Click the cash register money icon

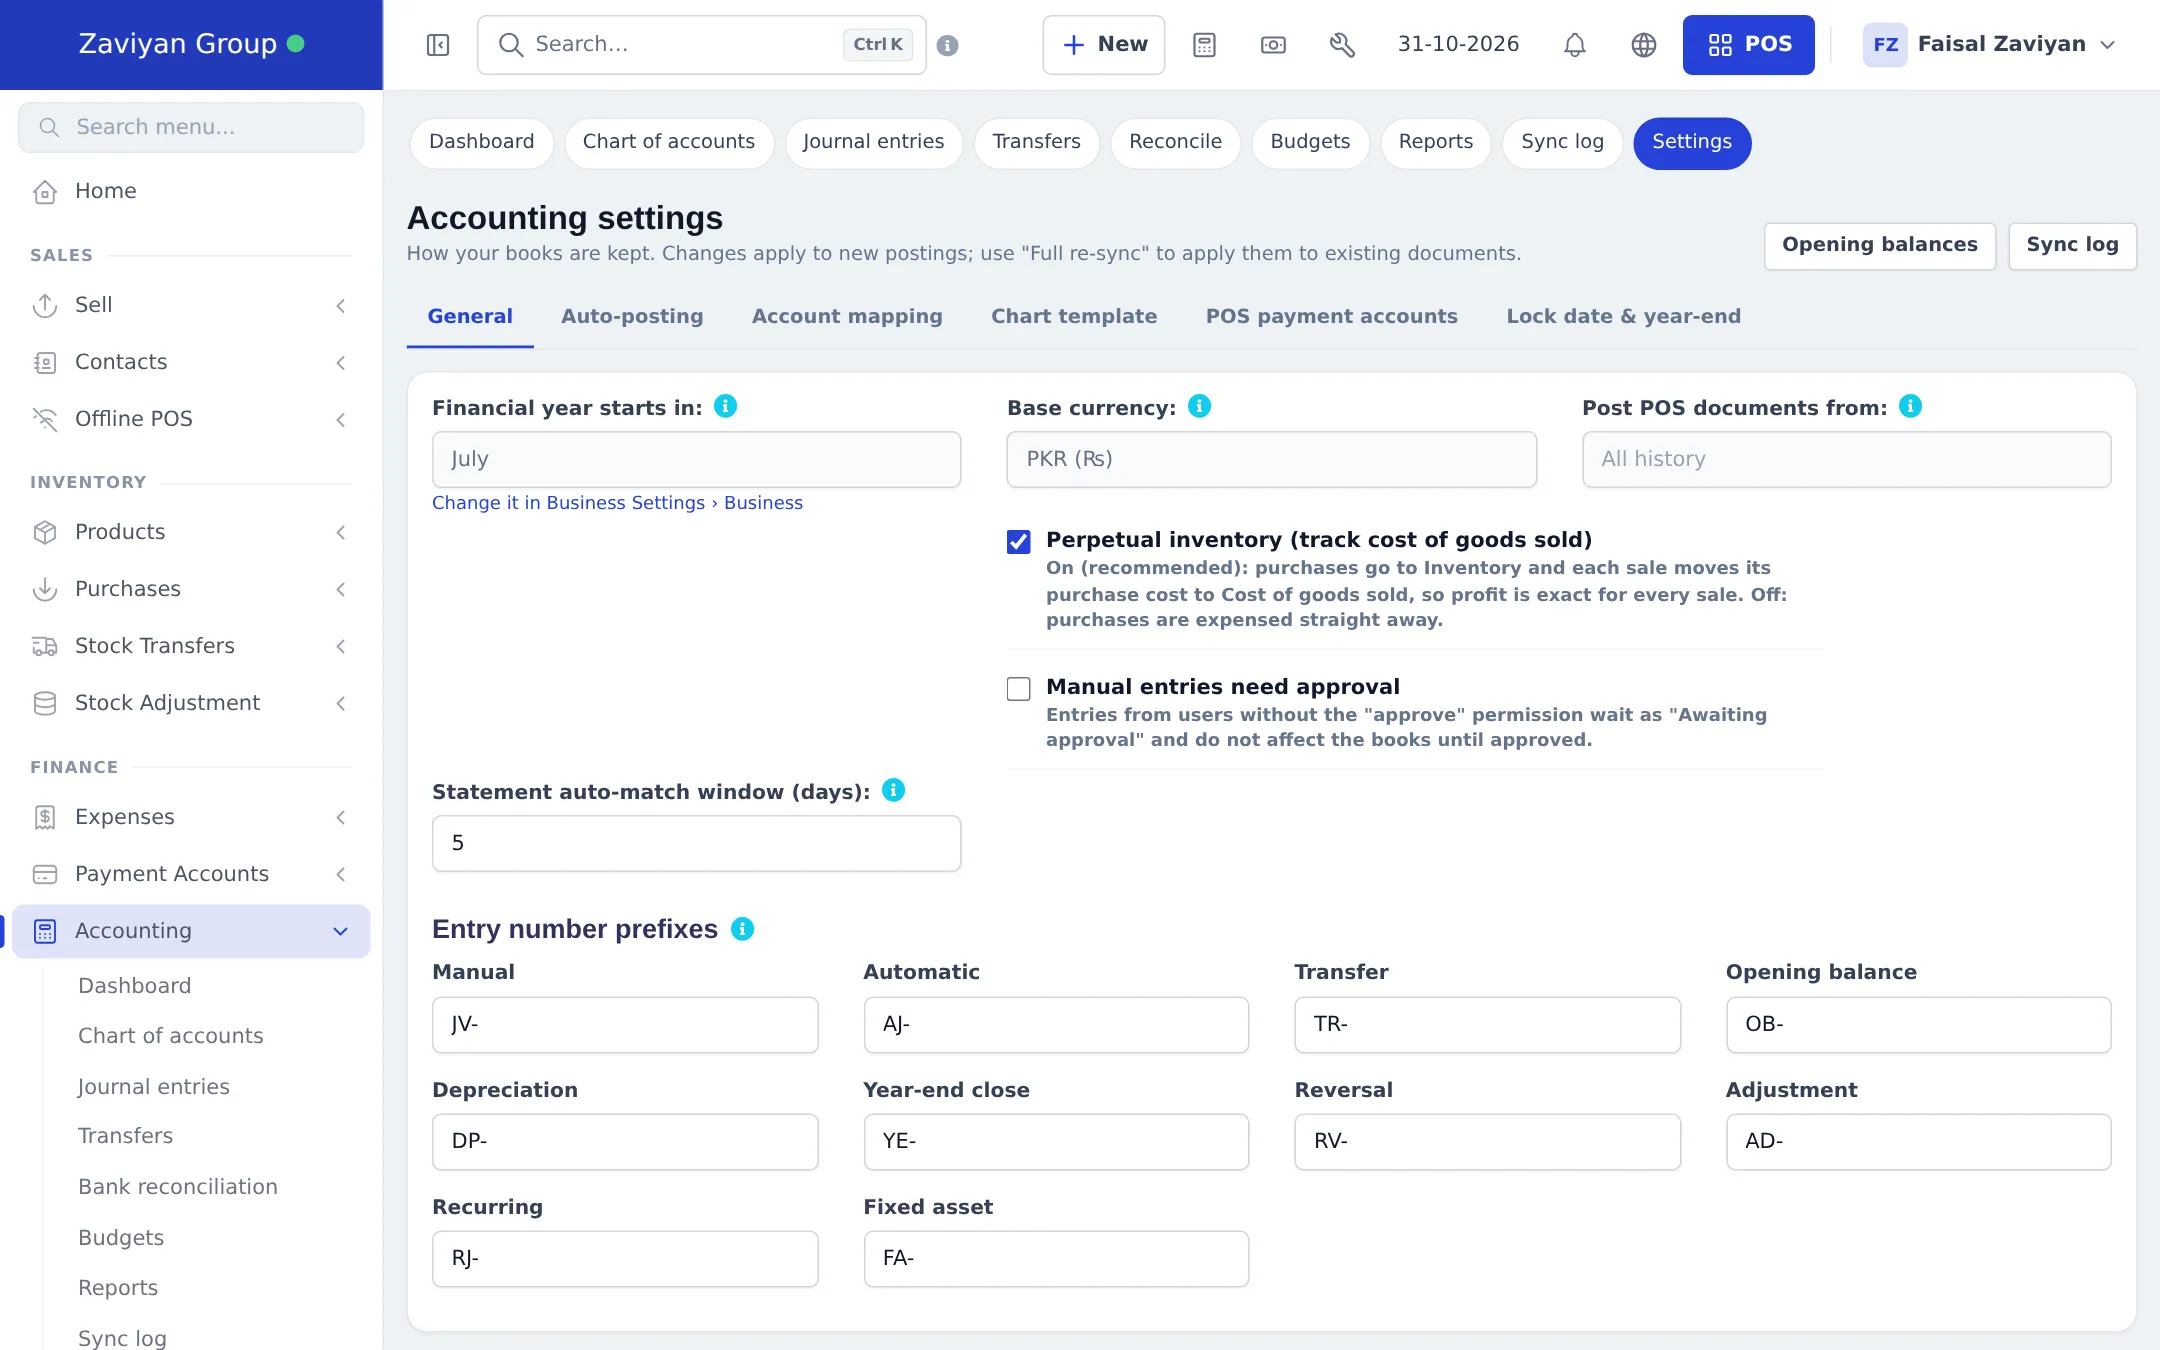pos(1273,45)
